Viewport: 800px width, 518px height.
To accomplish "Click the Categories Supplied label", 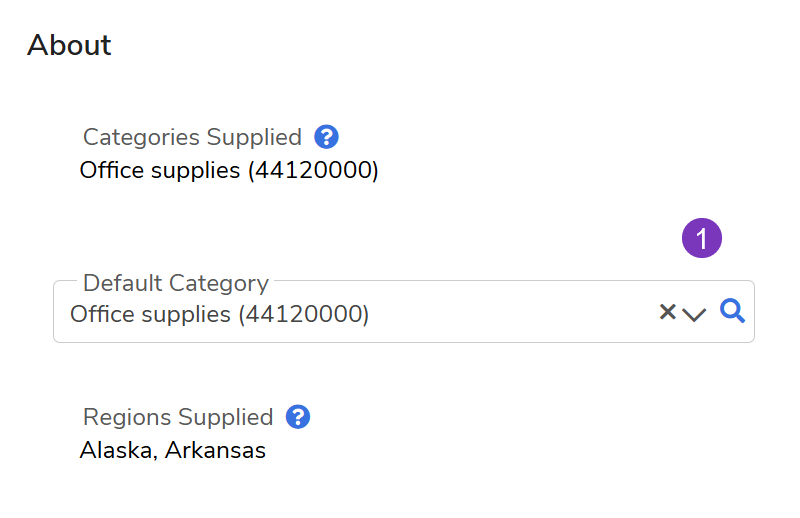I will click(192, 137).
